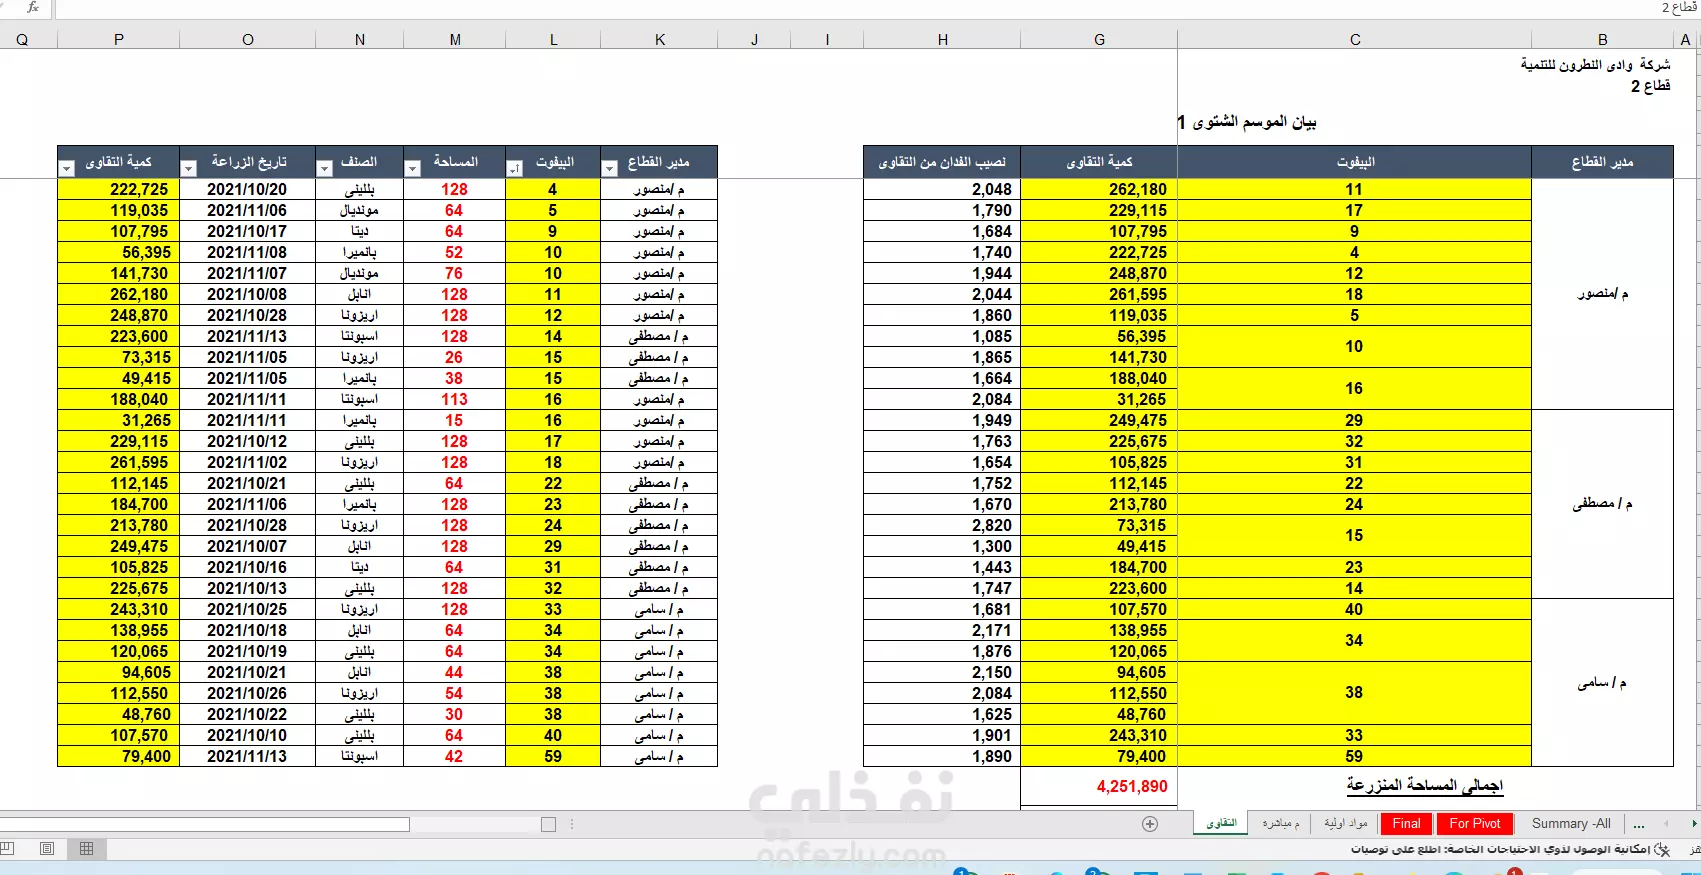The width and height of the screenshot is (1701, 875).
Task: Open filter dropdown for المساحة column
Action: coord(412,169)
